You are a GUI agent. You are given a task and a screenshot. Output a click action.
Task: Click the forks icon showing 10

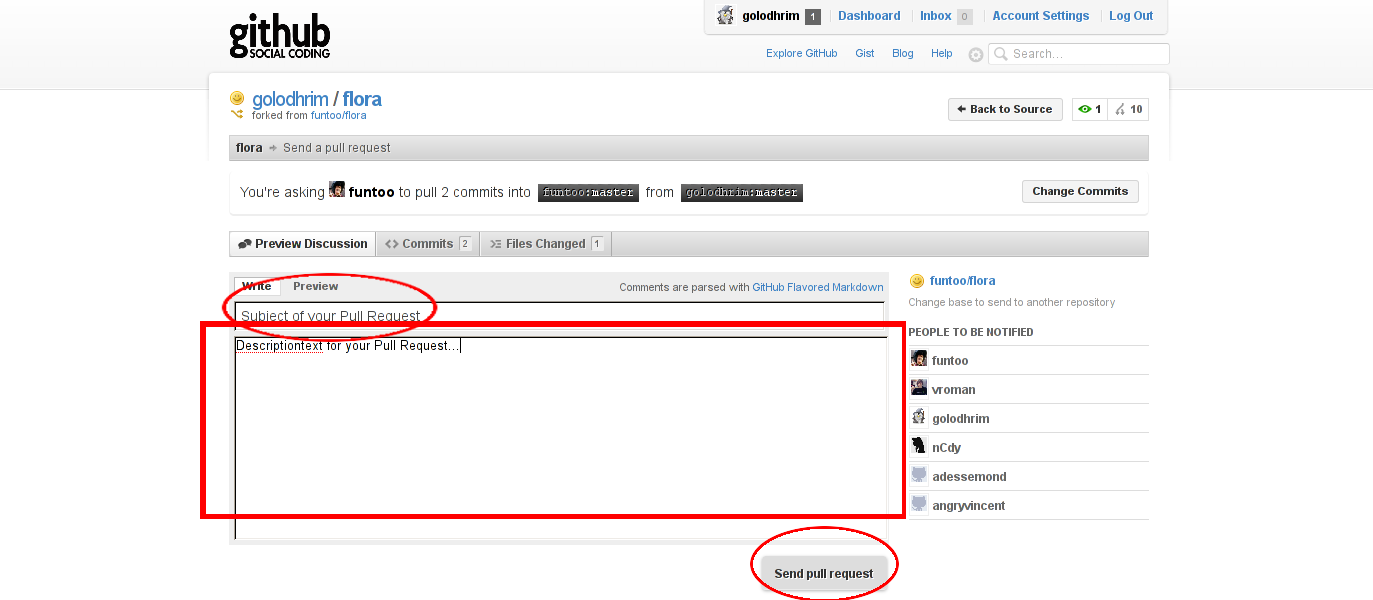pos(1128,110)
